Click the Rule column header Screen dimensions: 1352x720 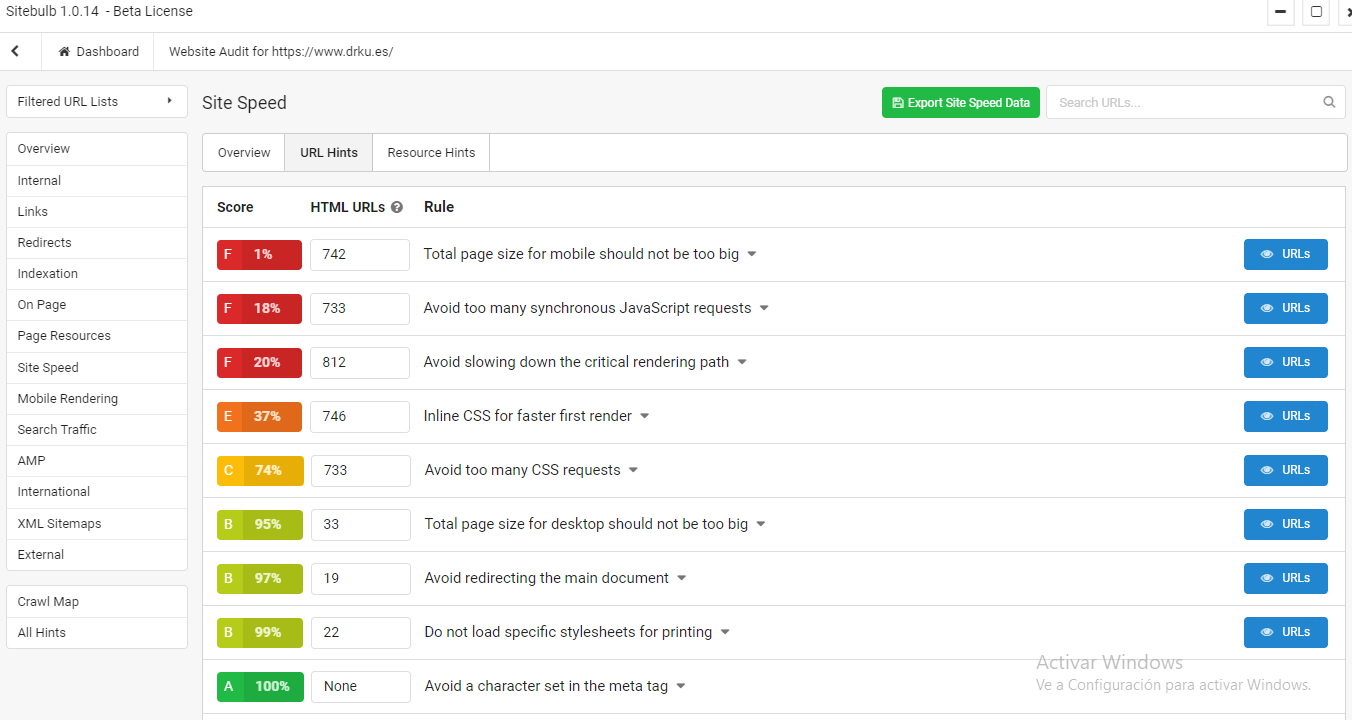(439, 207)
